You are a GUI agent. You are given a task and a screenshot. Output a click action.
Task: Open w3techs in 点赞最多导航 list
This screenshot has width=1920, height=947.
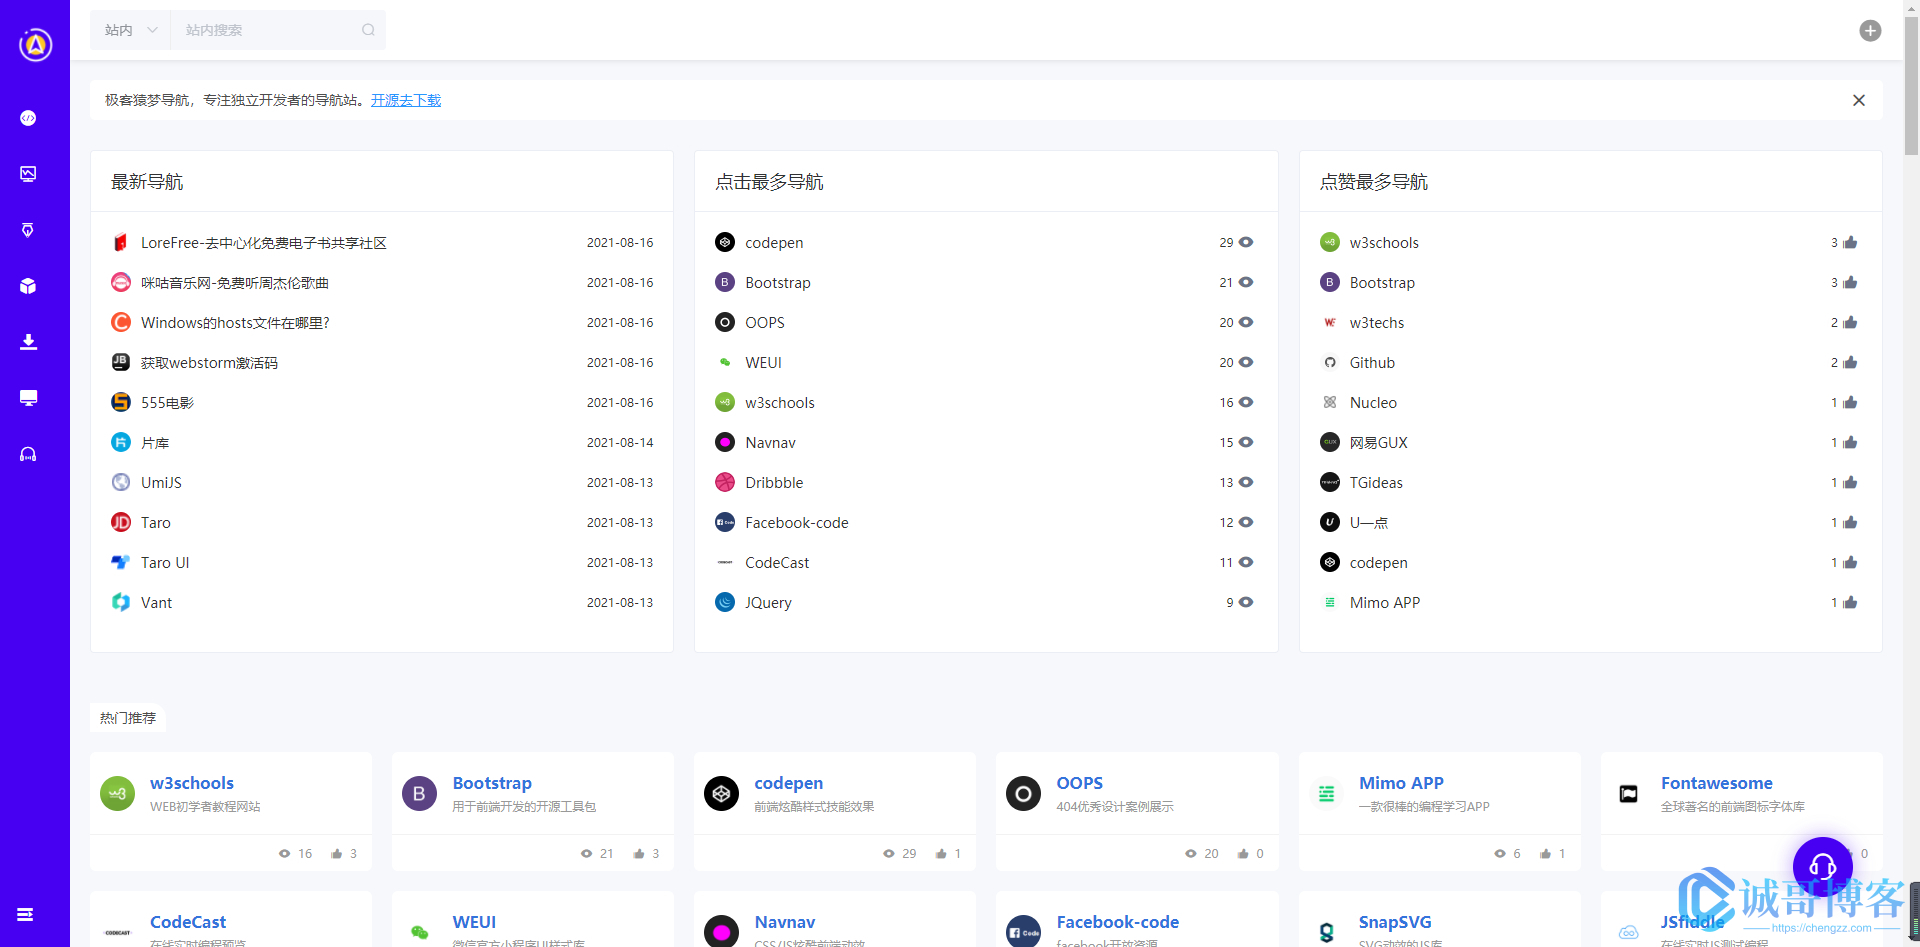pyautogui.click(x=1377, y=323)
